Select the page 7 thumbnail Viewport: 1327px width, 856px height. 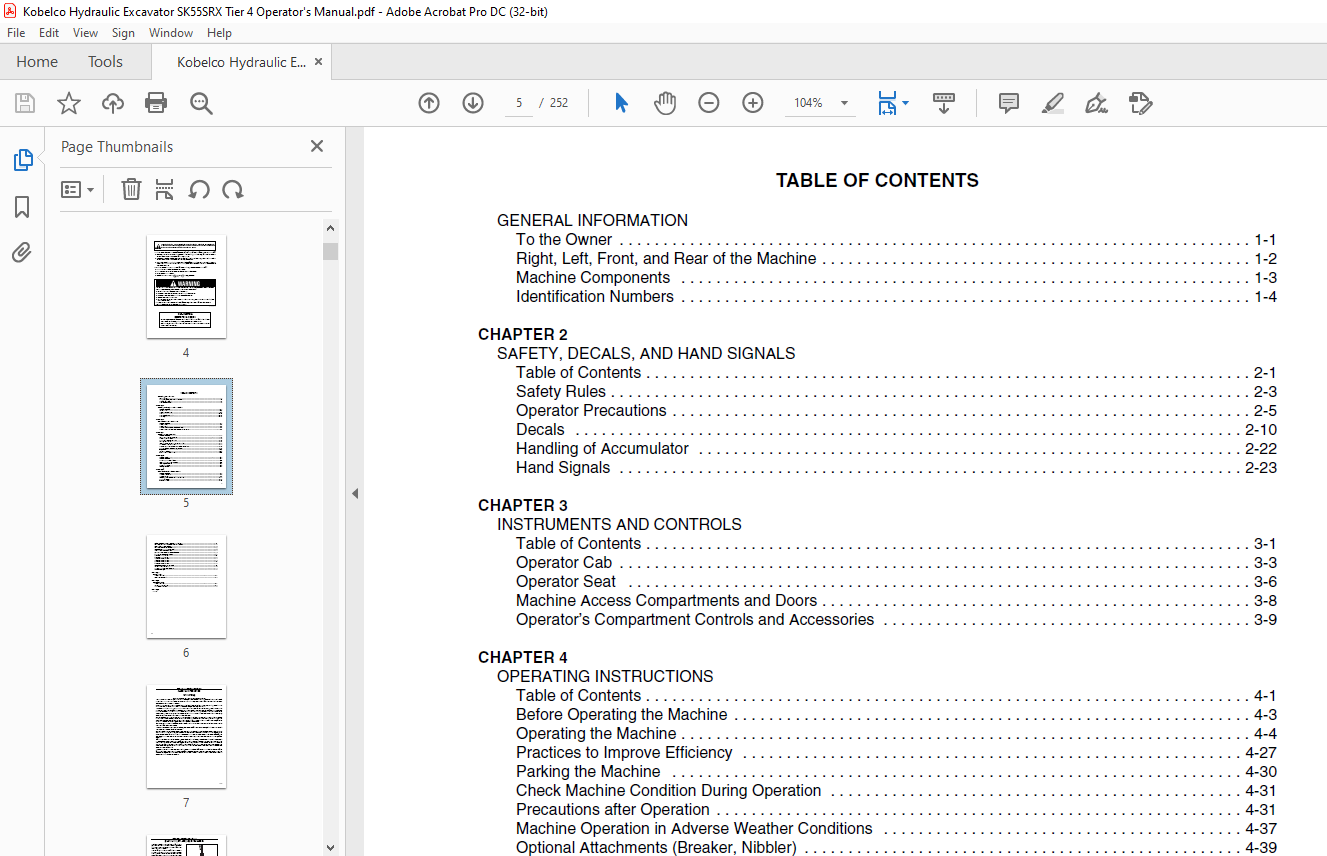coord(186,737)
